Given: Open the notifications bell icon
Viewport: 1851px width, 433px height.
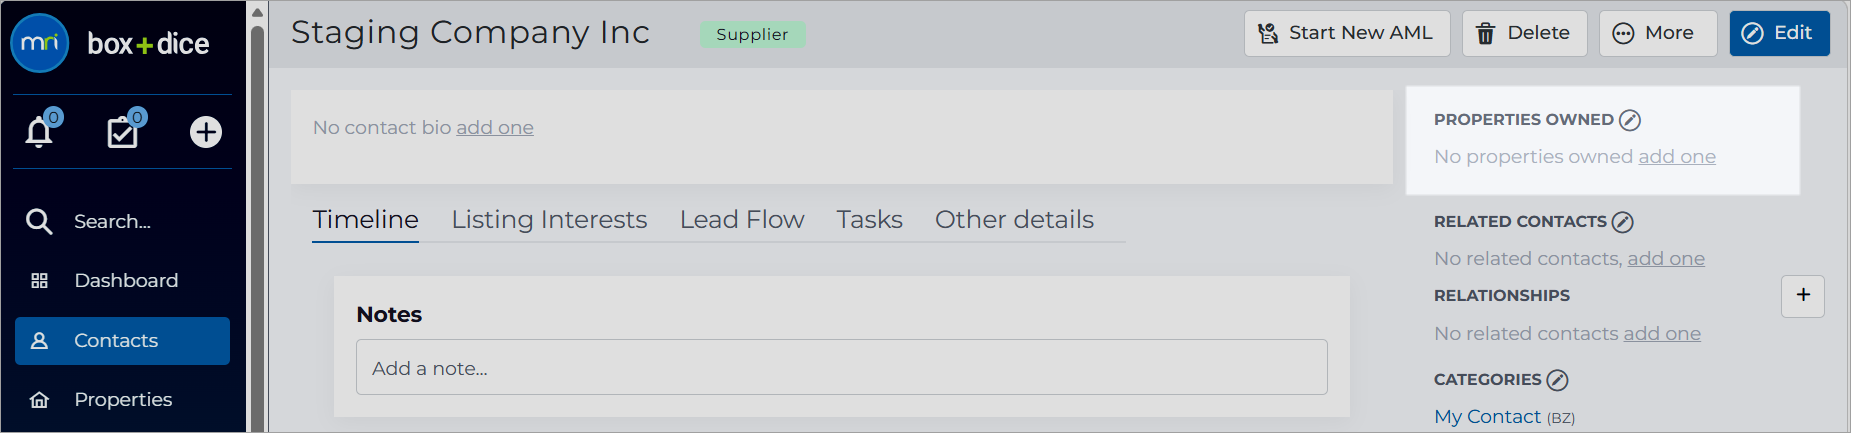Looking at the screenshot, I should click(39, 132).
